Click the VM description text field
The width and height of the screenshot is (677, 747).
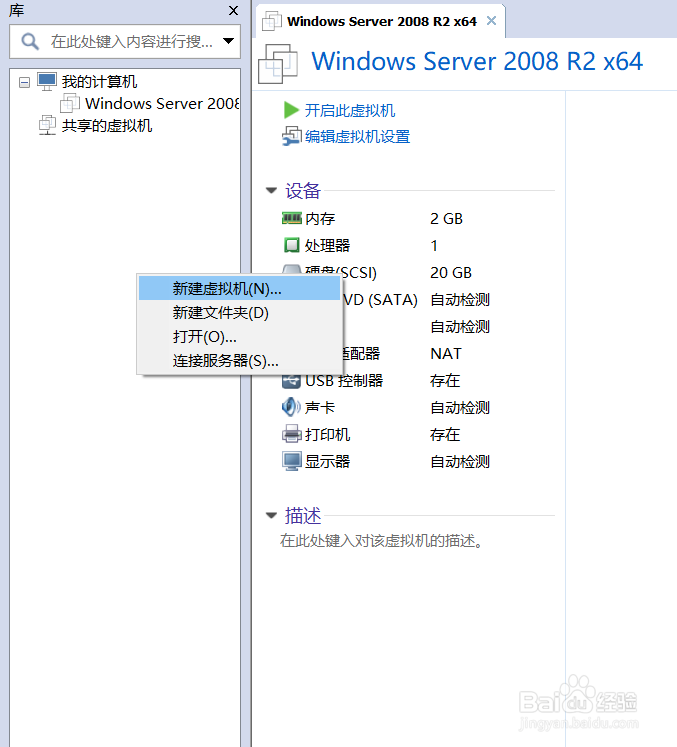pos(382,541)
